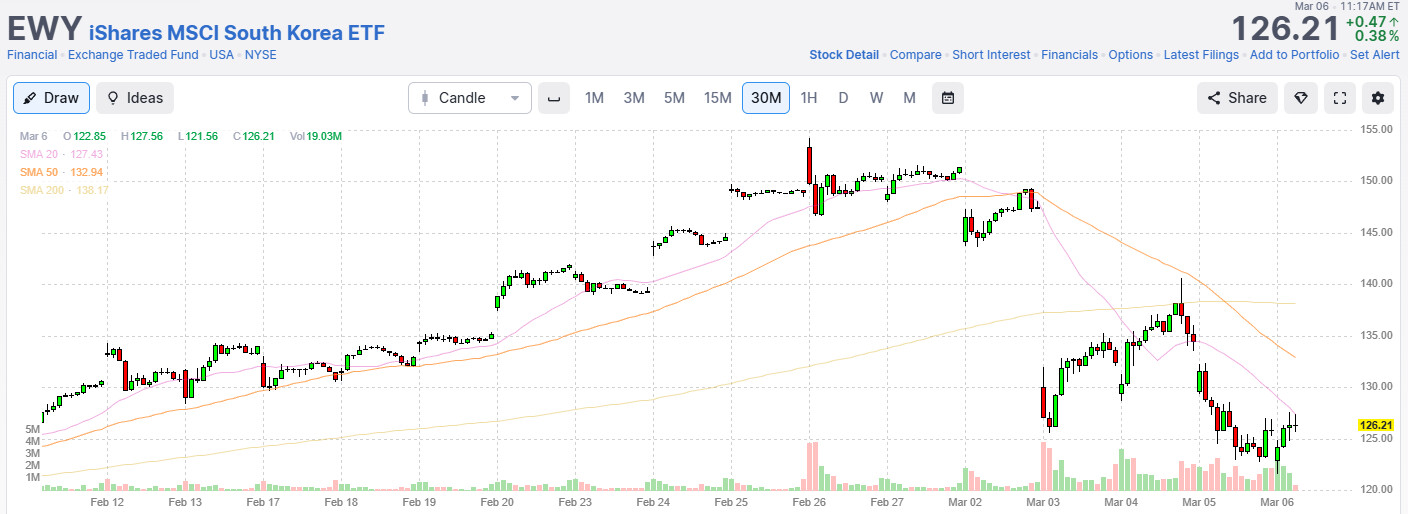Click the SMA 50 orange indicator label
1408x514 pixels.
click(x=61, y=172)
